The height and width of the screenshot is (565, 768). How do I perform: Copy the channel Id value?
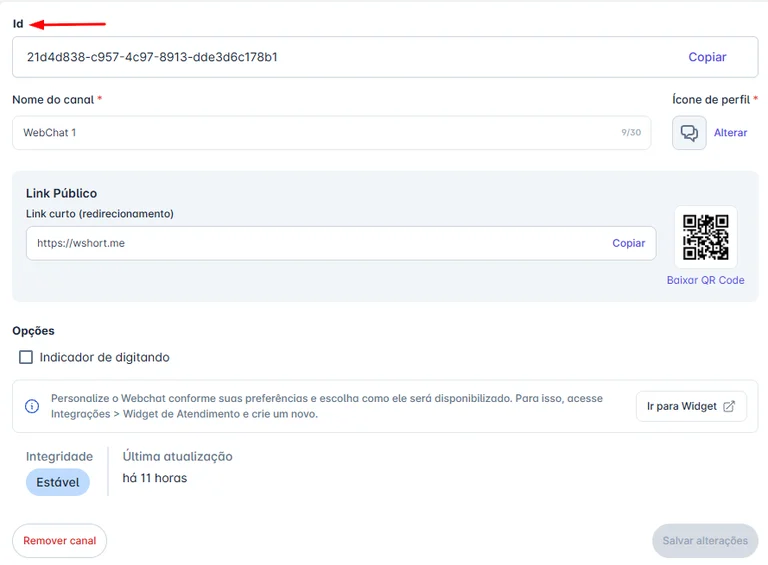click(707, 57)
